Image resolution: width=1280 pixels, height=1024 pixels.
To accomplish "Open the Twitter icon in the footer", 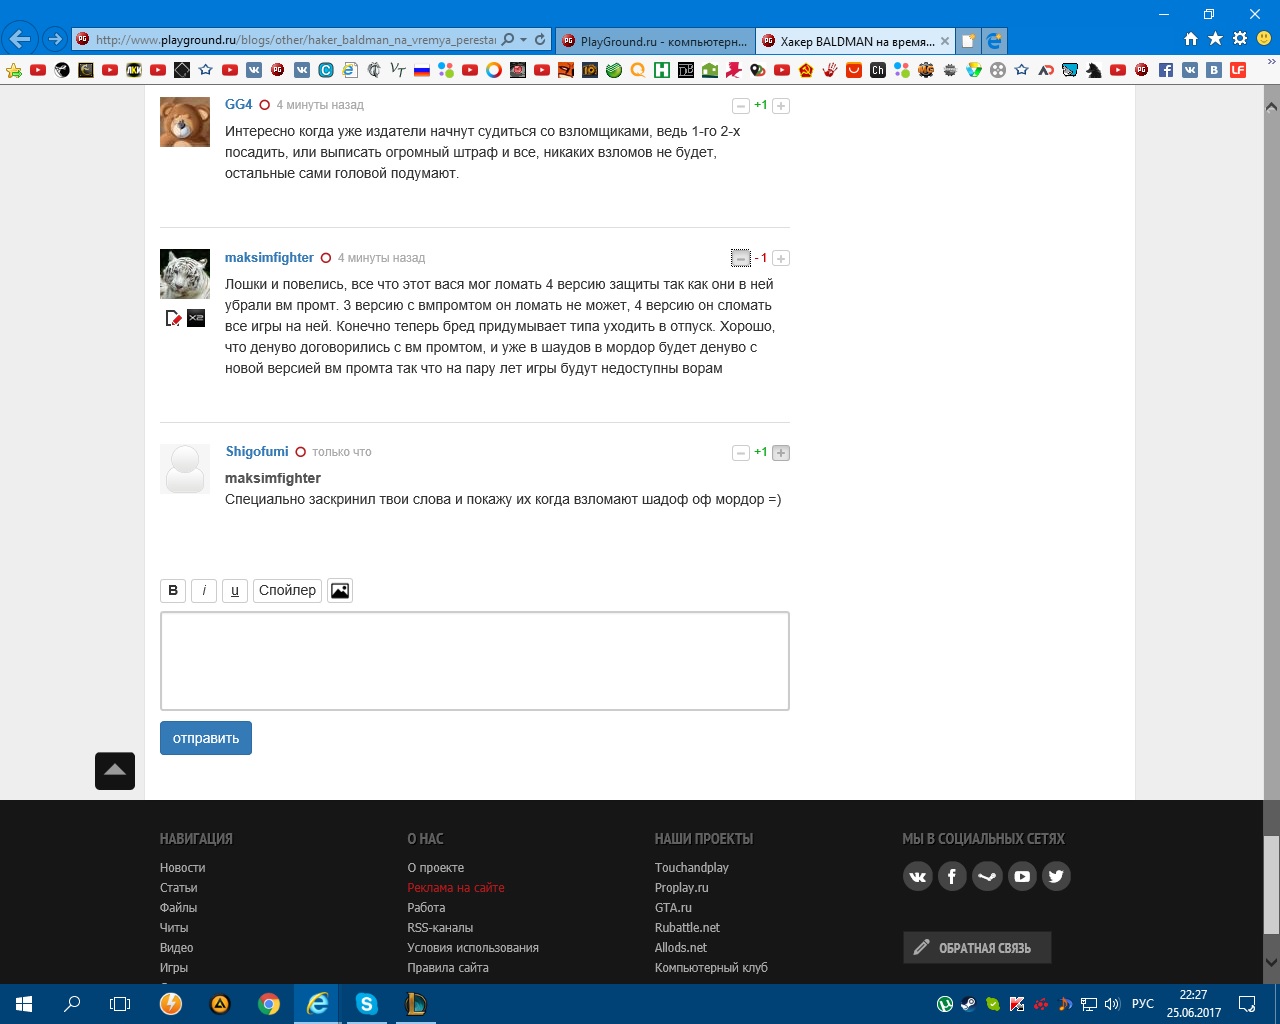I will tap(1056, 877).
